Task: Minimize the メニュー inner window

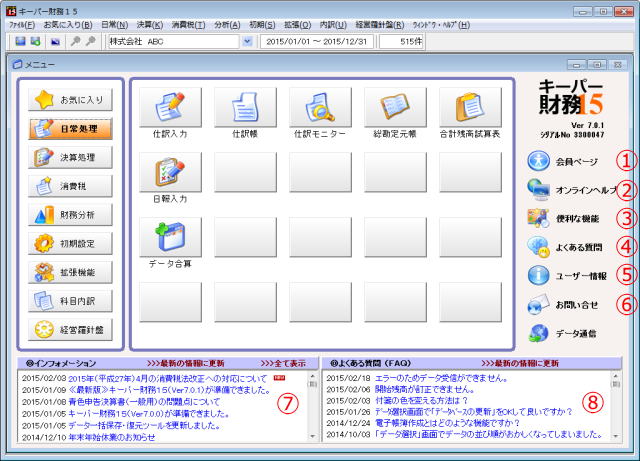Action: click(576, 65)
